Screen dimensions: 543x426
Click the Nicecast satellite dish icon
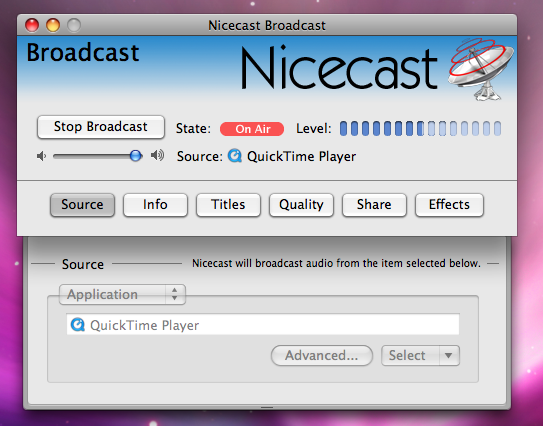click(481, 69)
